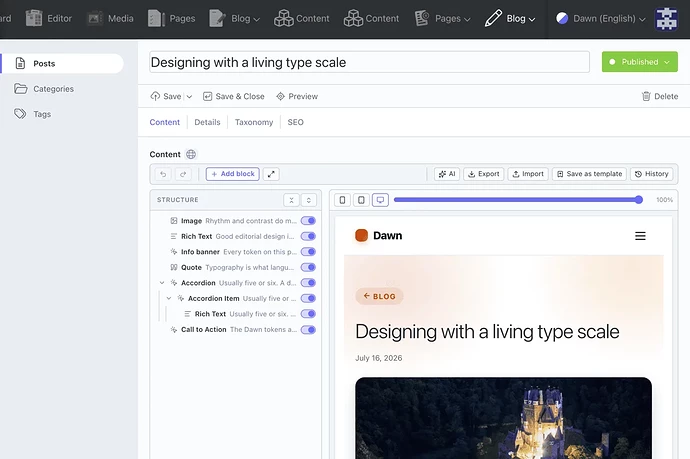
Task: Select the Call to Action block row
Action: (x=235, y=330)
